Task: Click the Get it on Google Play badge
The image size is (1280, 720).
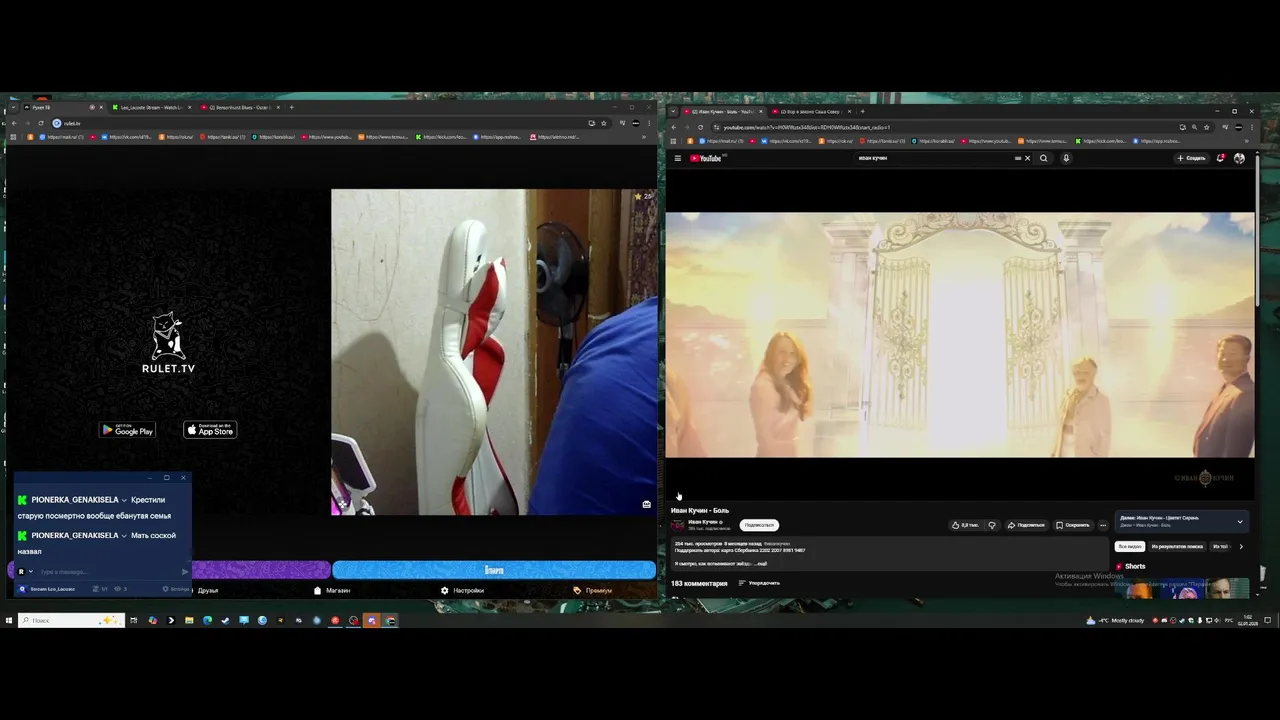Action: tap(127, 430)
